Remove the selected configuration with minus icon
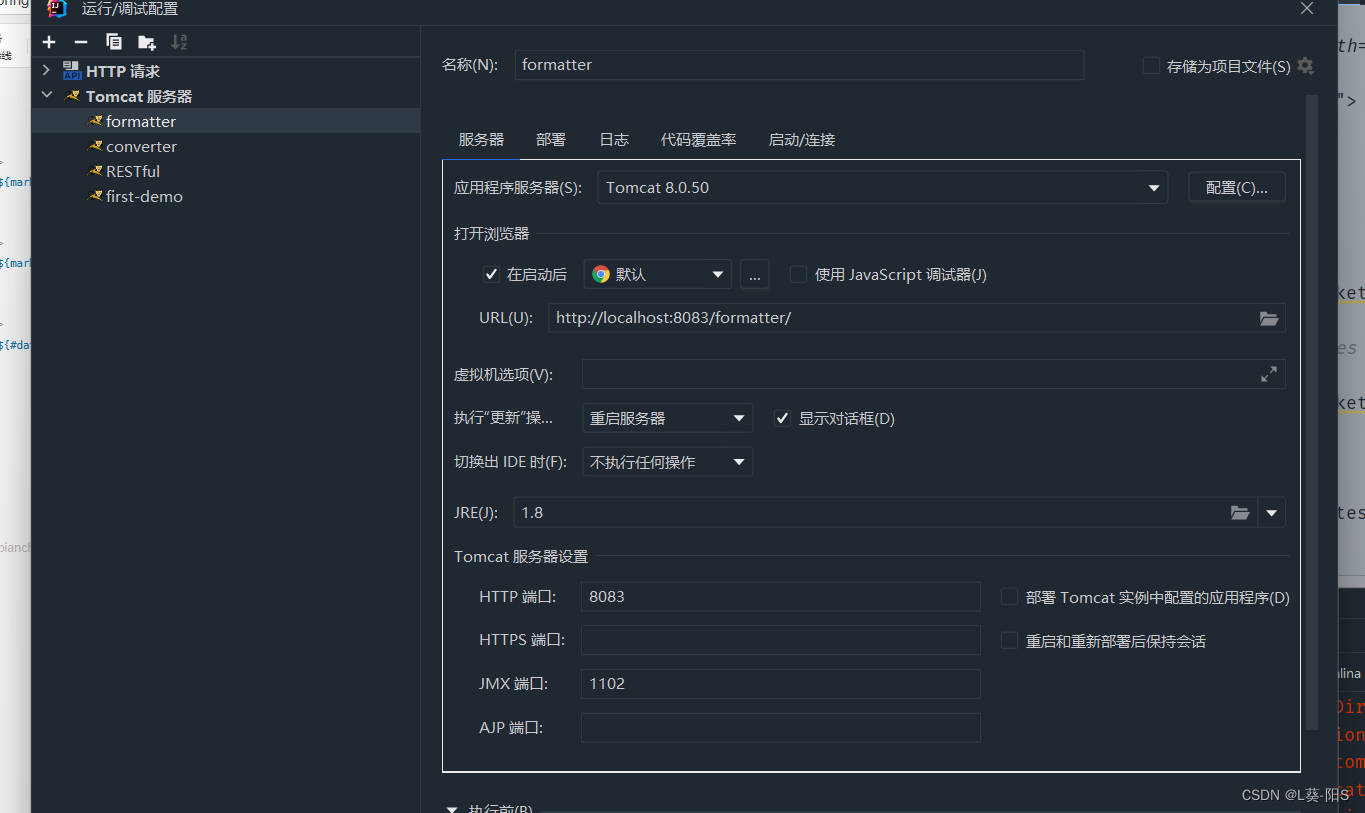Image resolution: width=1365 pixels, height=813 pixels. pyautogui.click(x=81, y=42)
